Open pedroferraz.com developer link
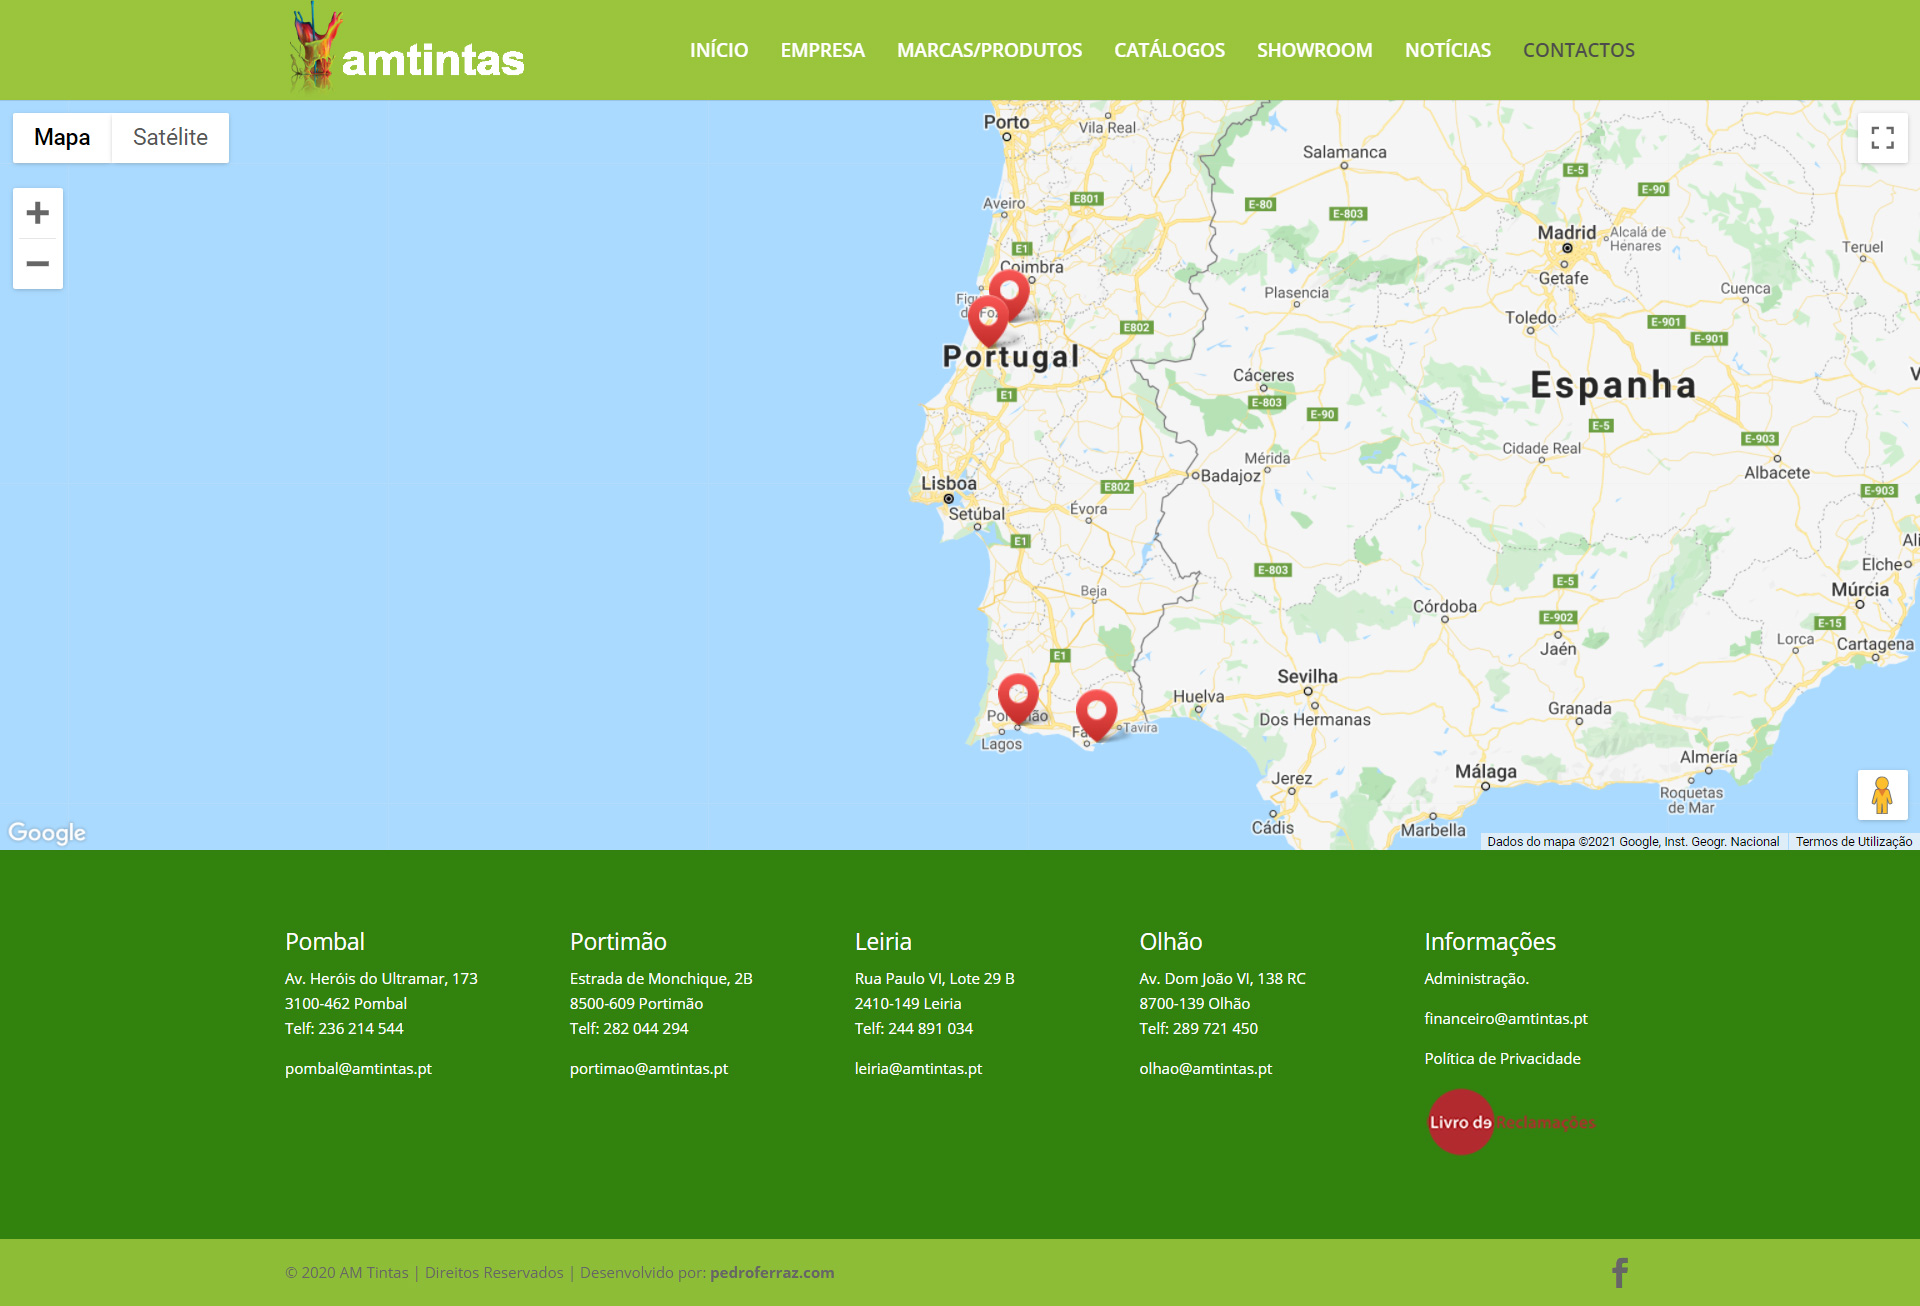 click(x=771, y=1272)
